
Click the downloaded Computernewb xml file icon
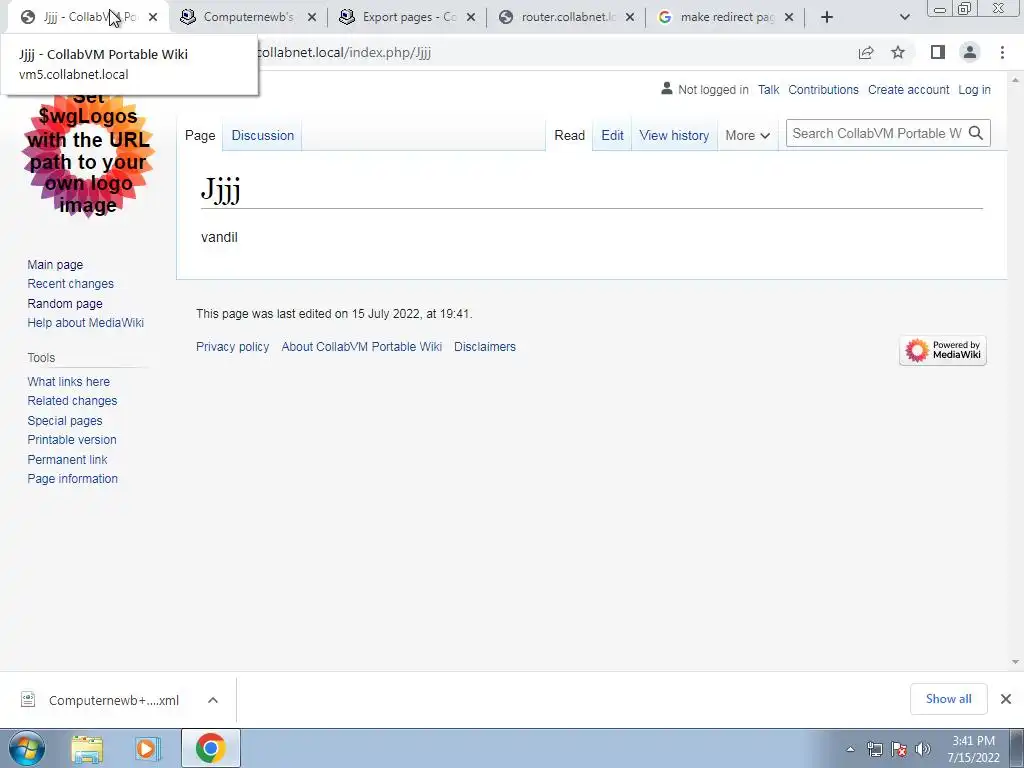point(28,699)
